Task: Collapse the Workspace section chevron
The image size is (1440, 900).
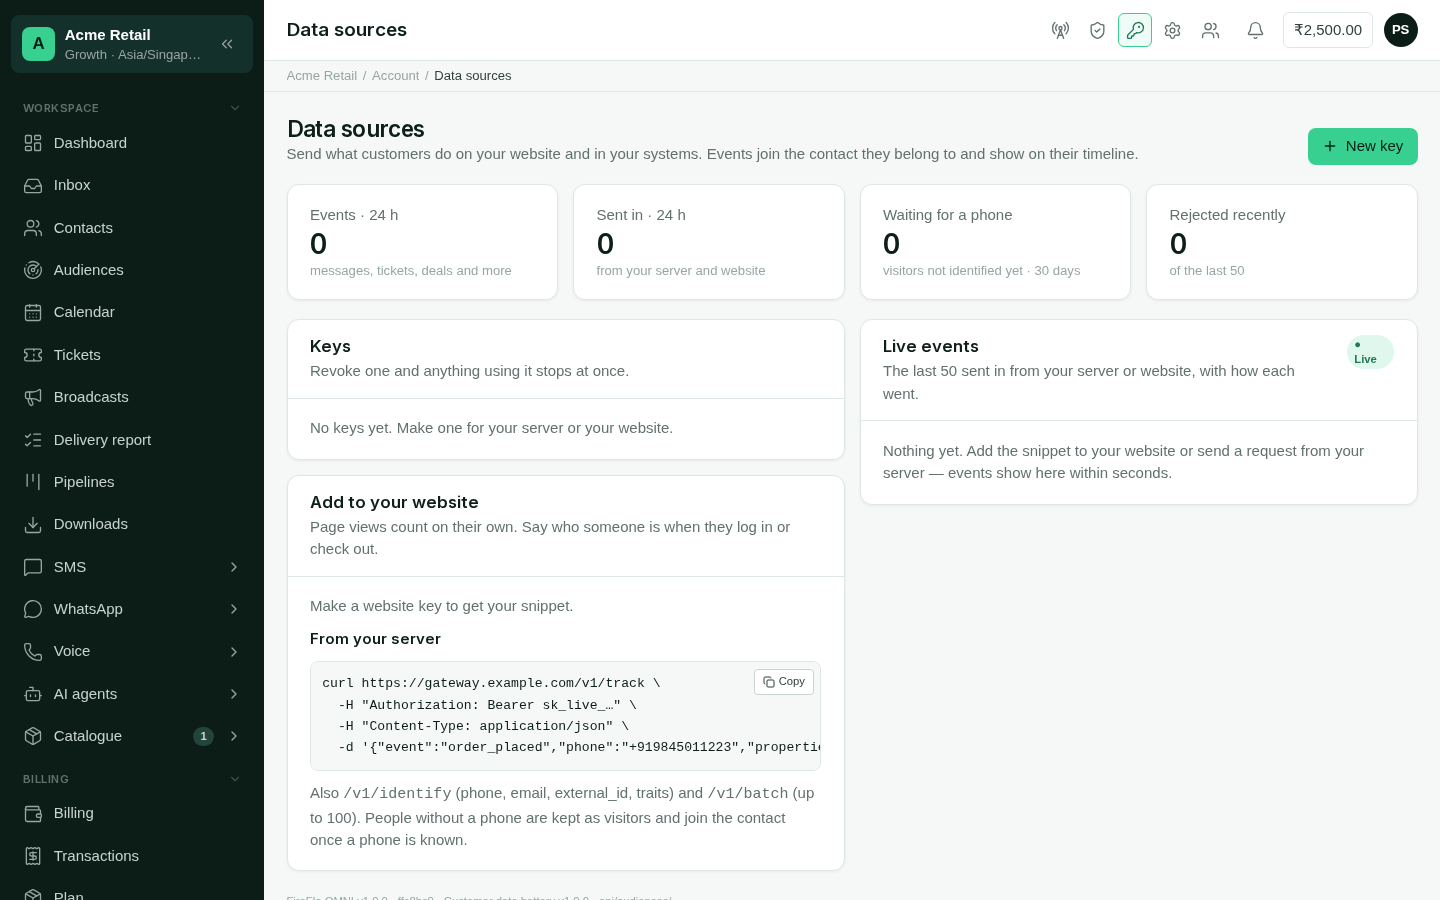Action: (235, 108)
